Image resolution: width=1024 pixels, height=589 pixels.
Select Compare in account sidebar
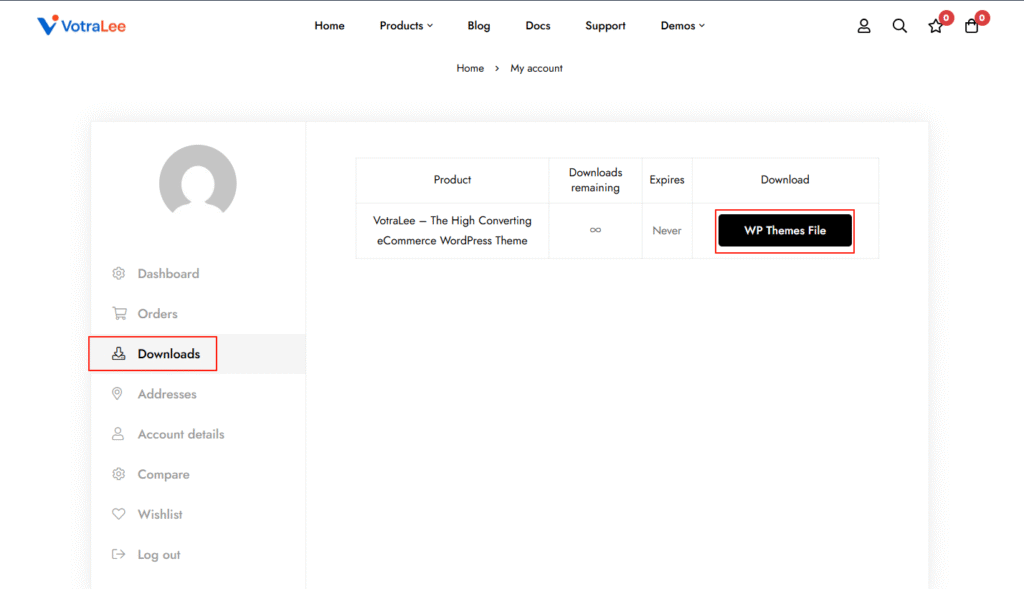[x=163, y=475]
